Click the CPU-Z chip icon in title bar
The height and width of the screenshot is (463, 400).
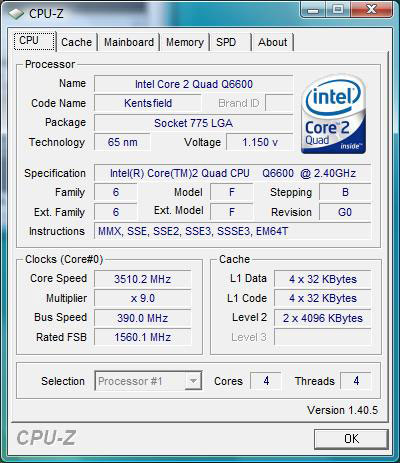pyautogui.click(x=16, y=13)
